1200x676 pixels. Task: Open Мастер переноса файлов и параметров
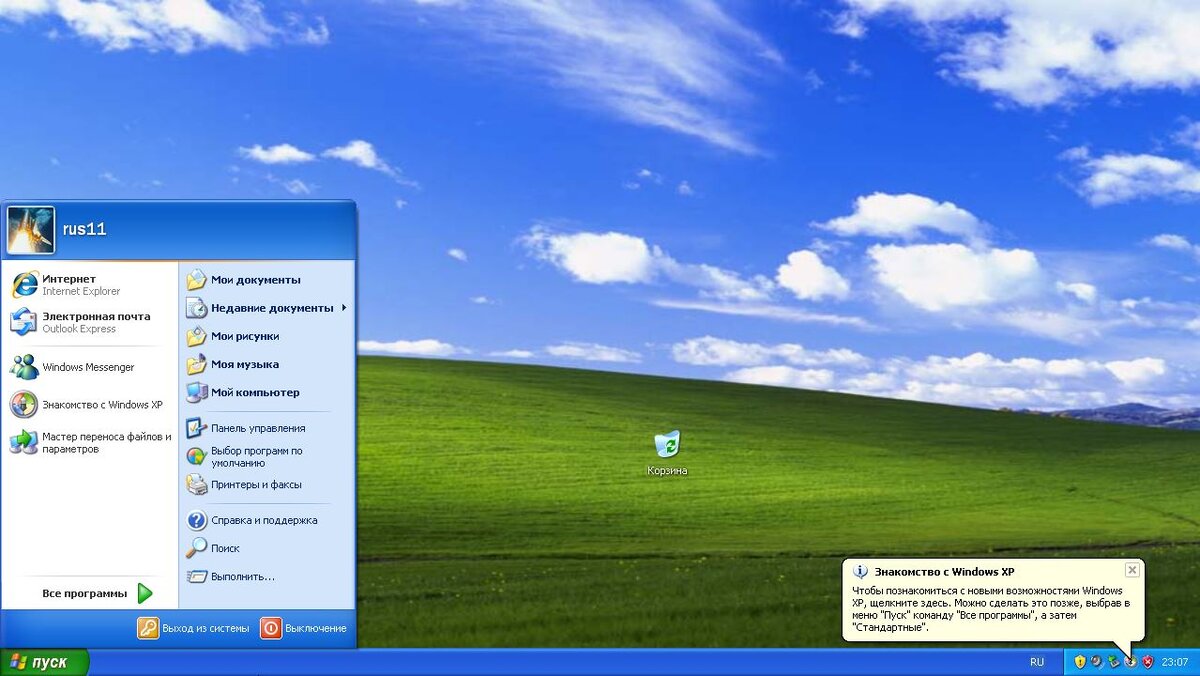point(90,443)
